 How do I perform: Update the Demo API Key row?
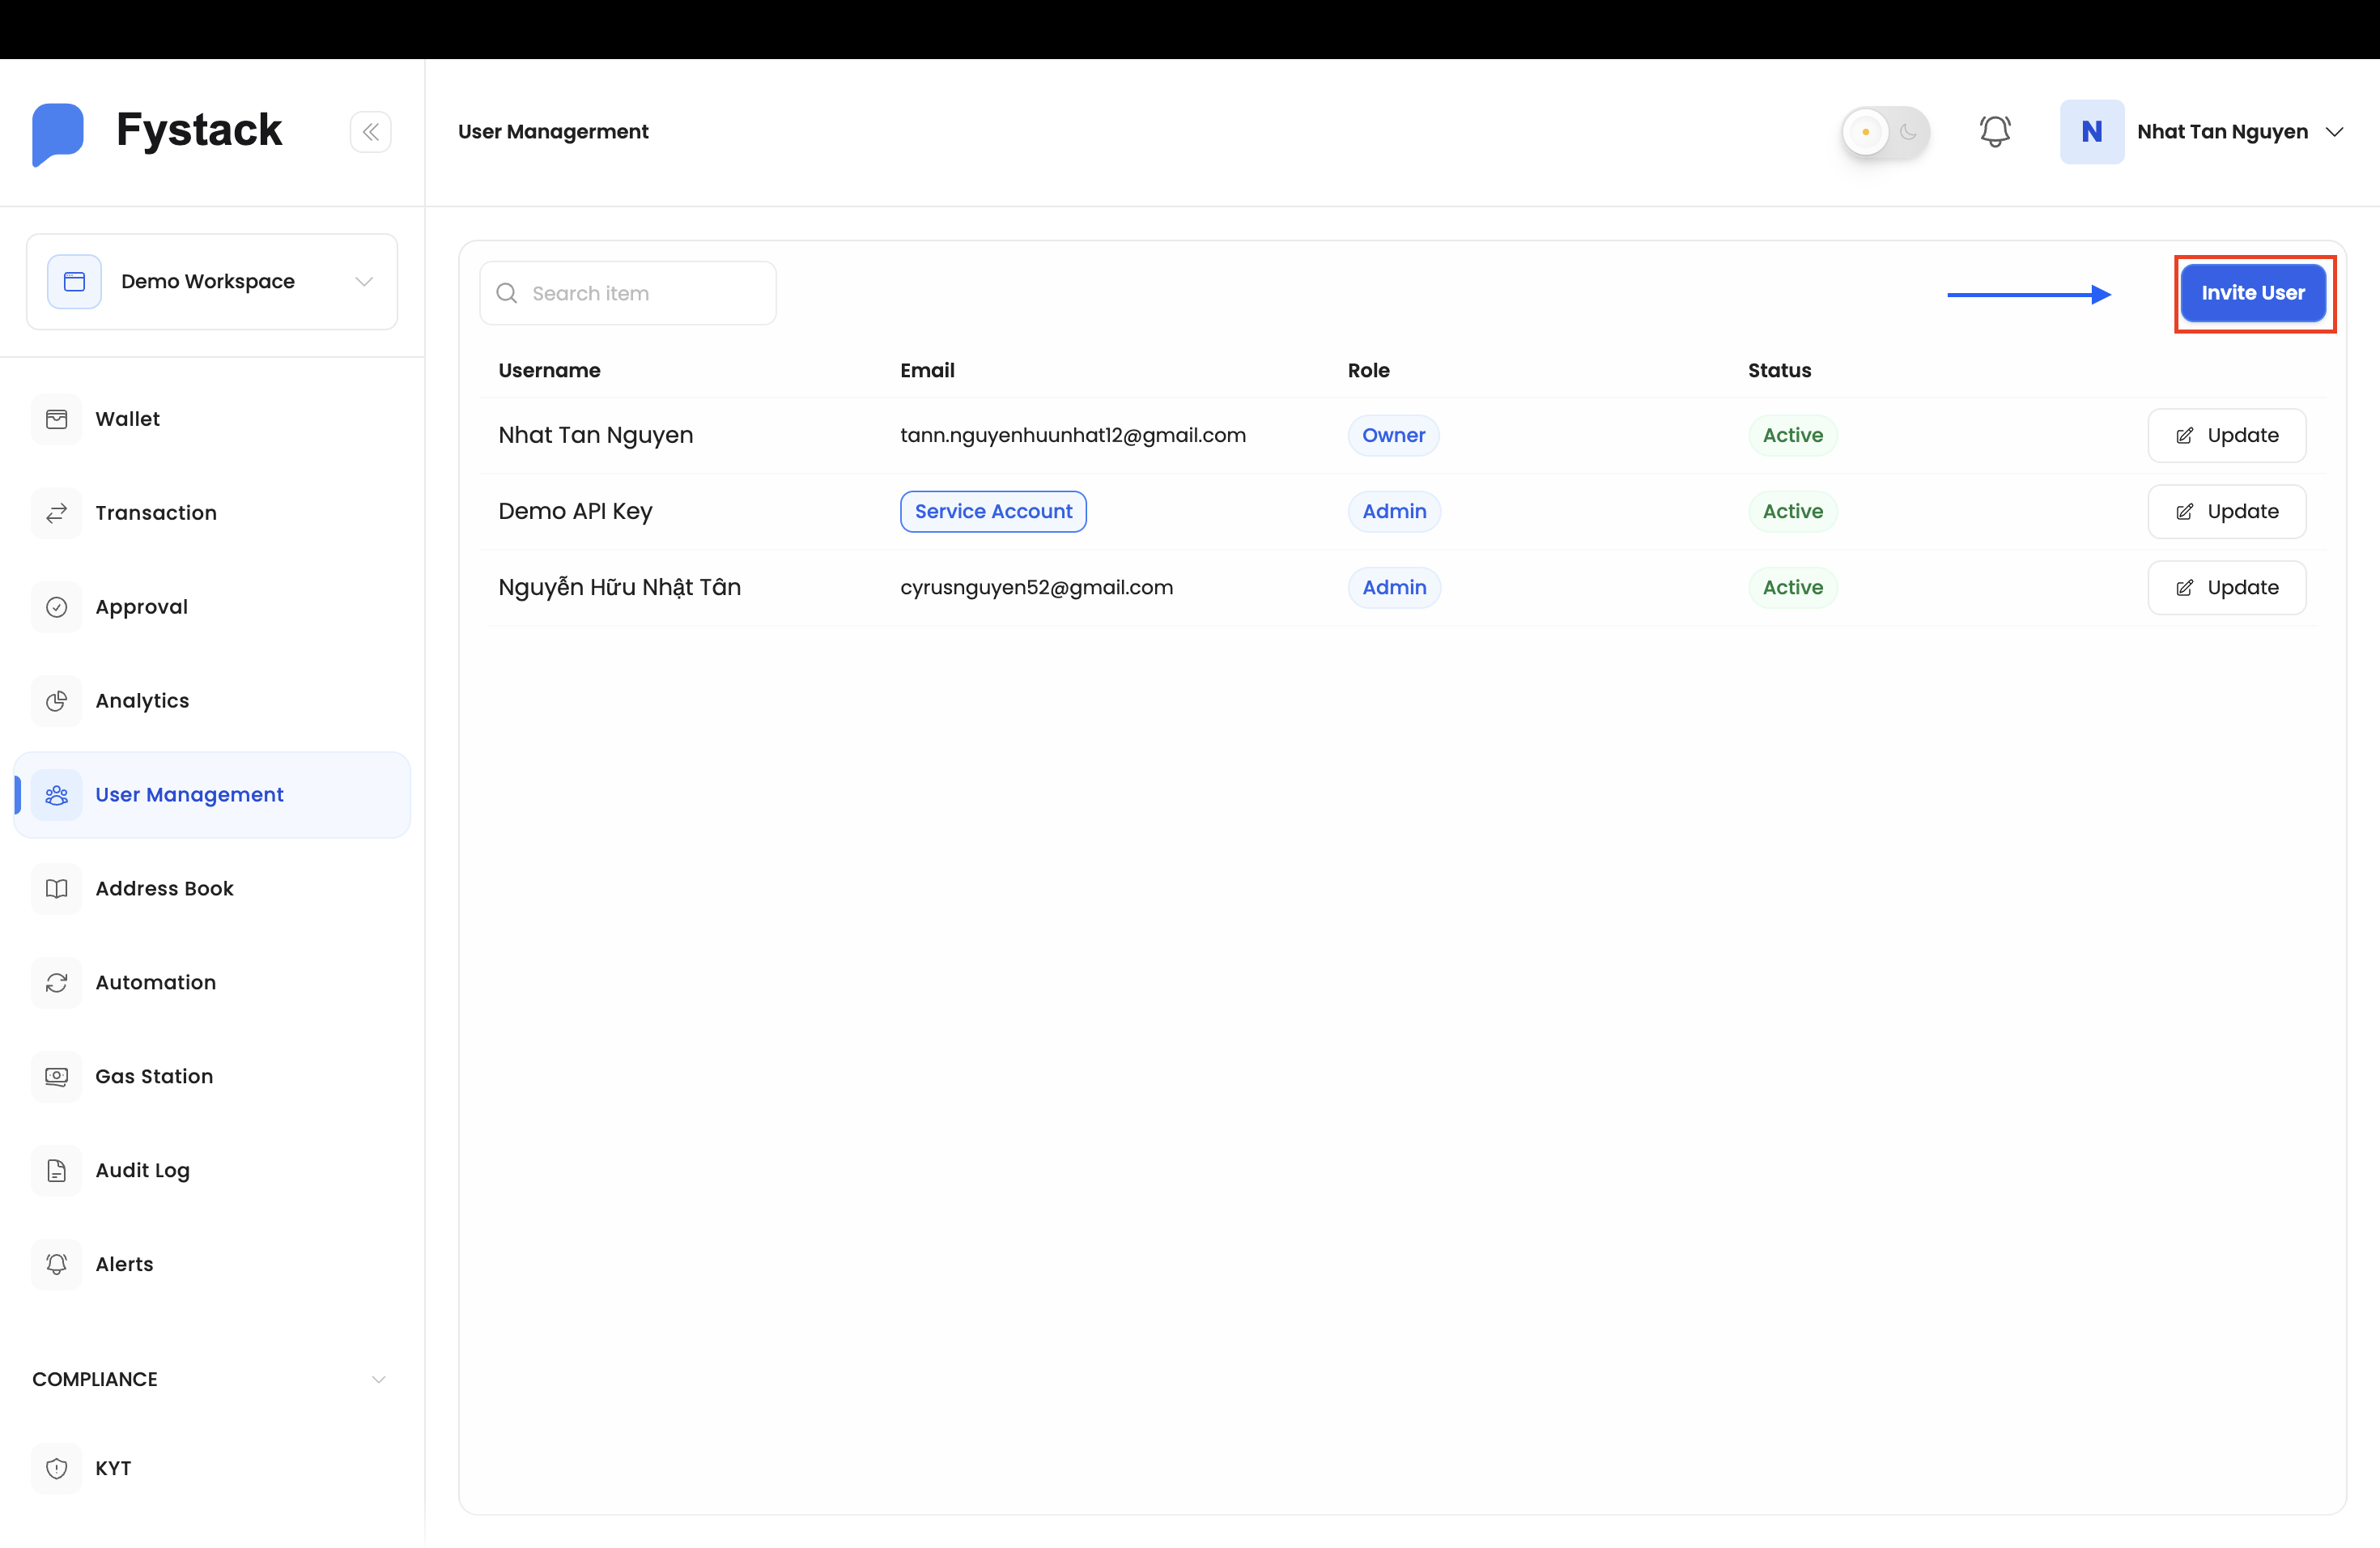pos(2226,511)
